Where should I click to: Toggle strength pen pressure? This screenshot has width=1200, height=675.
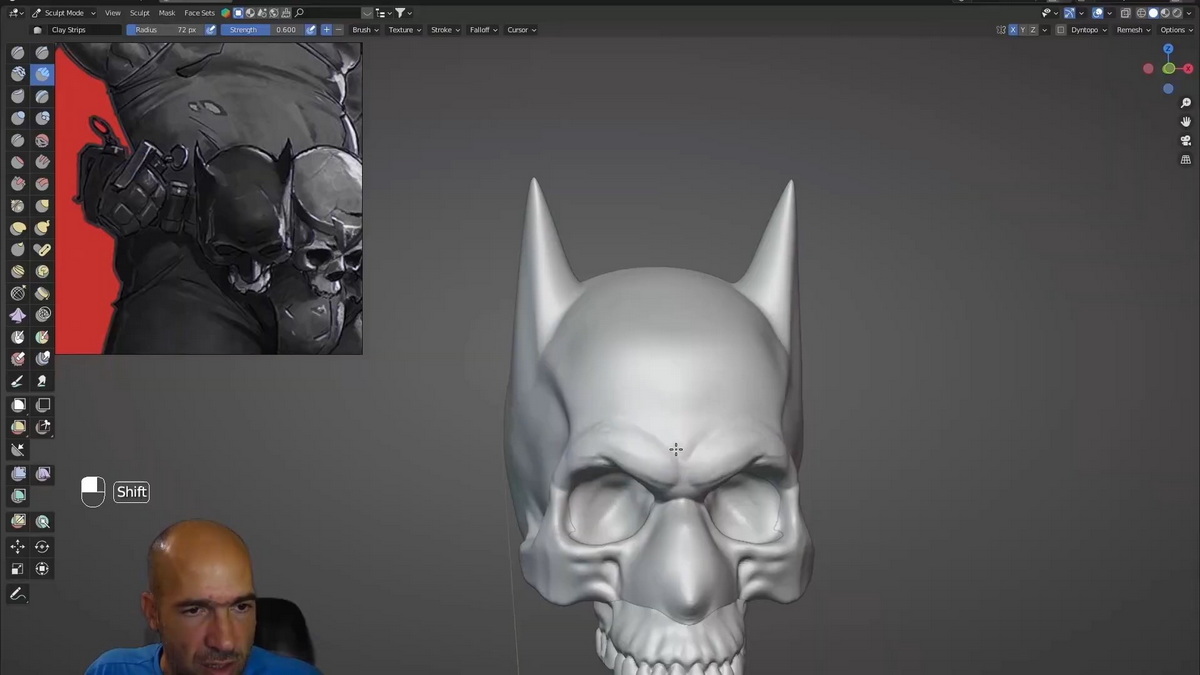[x=310, y=30]
